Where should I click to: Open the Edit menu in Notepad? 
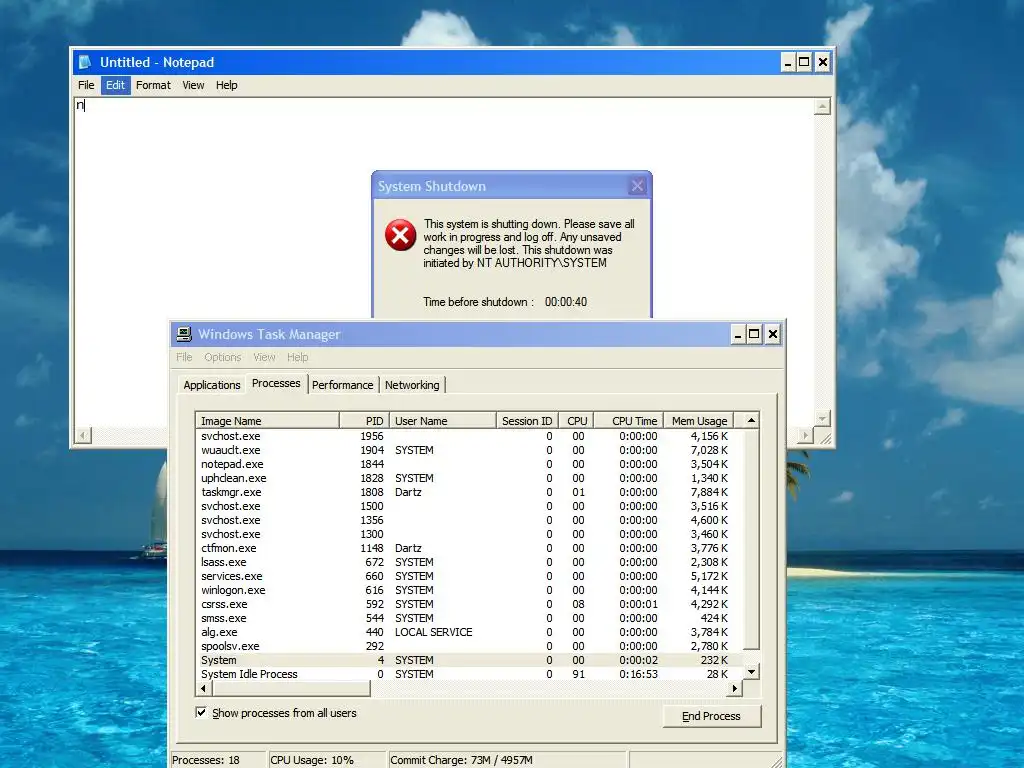(x=116, y=85)
